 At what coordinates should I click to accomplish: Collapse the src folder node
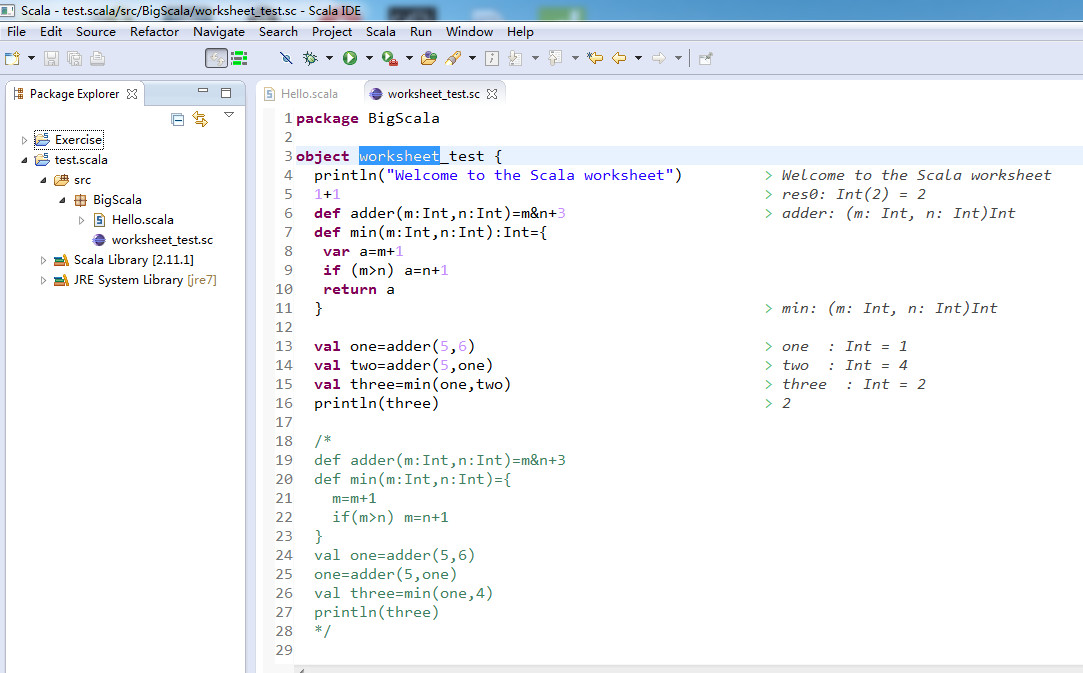pyautogui.click(x=43, y=180)
